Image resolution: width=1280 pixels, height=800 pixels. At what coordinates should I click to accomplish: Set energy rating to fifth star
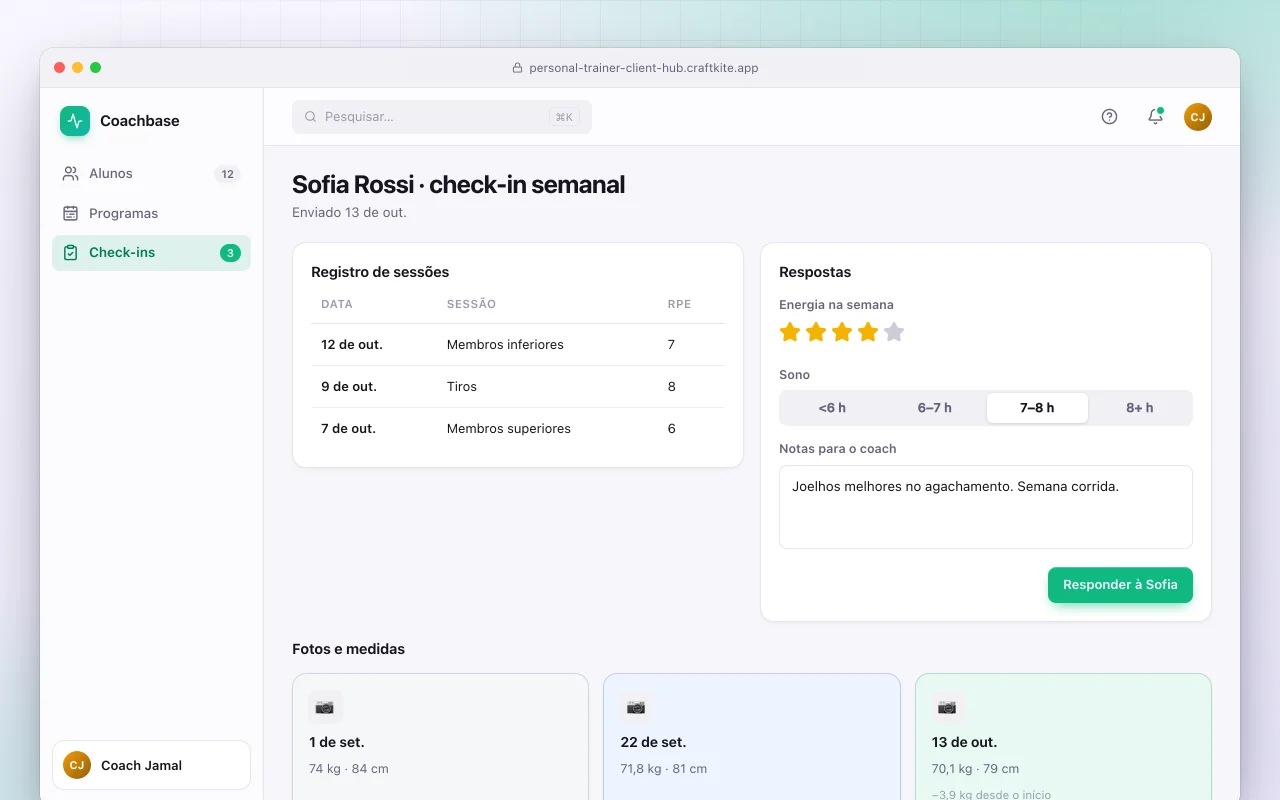[x=894, y=332]
